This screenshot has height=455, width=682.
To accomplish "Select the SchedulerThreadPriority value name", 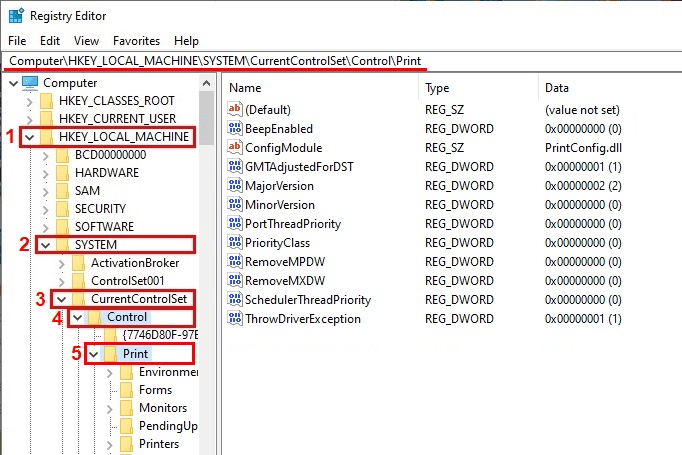I will 308,300.
